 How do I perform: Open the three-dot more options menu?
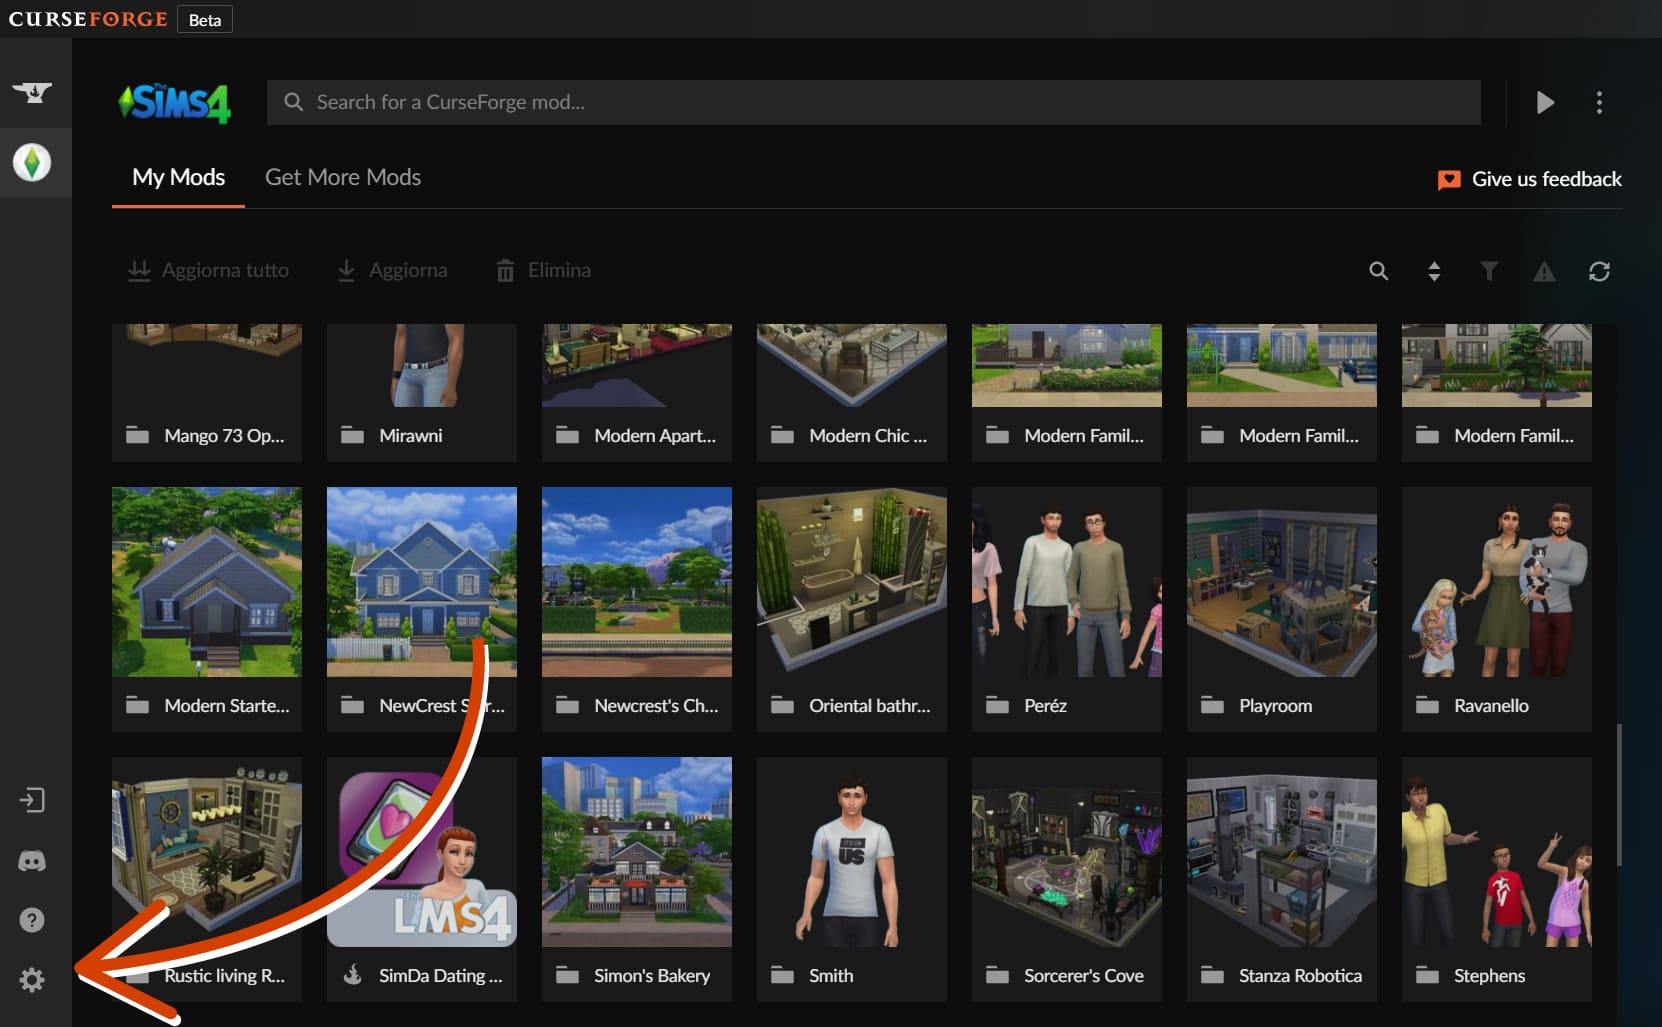pyautogui.click(x=1599, y=102)
